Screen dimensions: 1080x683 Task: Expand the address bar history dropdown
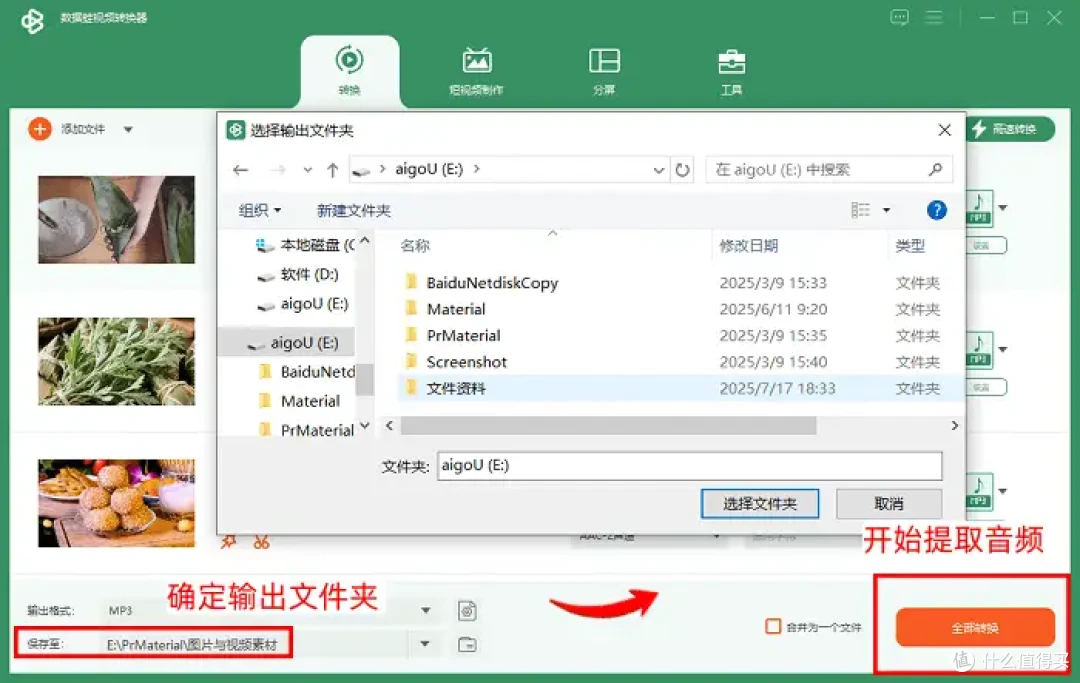[x=658, y=170]
